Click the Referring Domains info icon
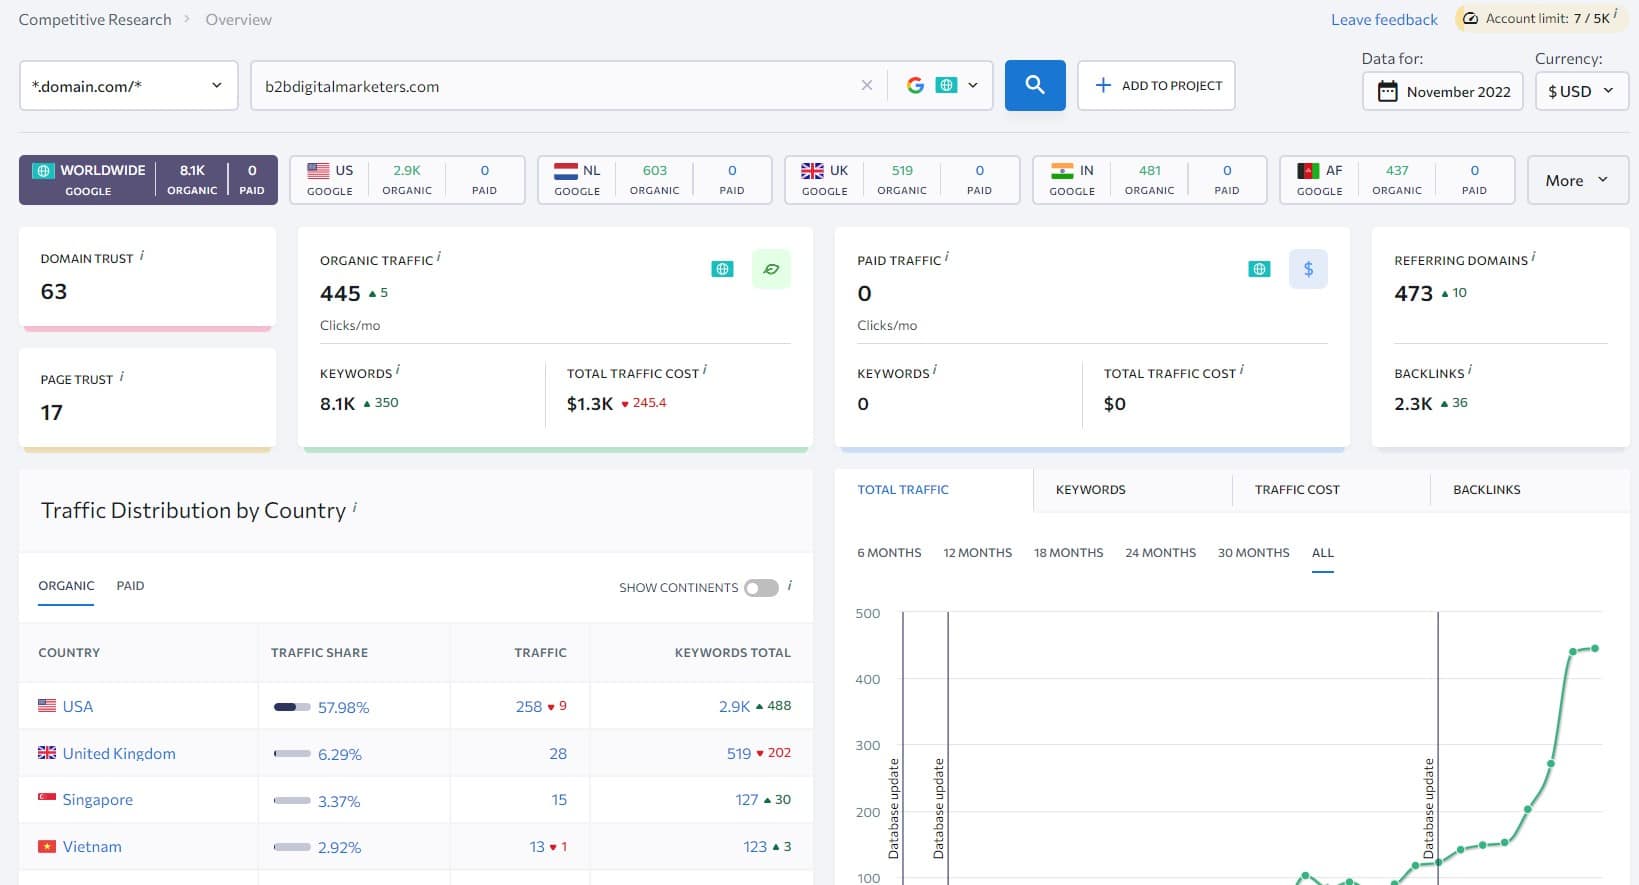 [1534, 256]
